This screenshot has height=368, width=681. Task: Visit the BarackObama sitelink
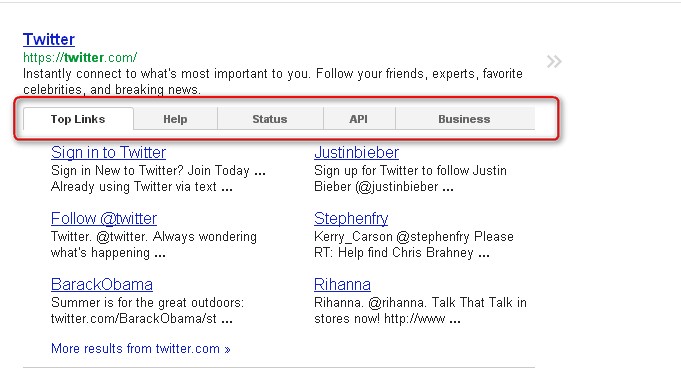click(x=102, y=285)
